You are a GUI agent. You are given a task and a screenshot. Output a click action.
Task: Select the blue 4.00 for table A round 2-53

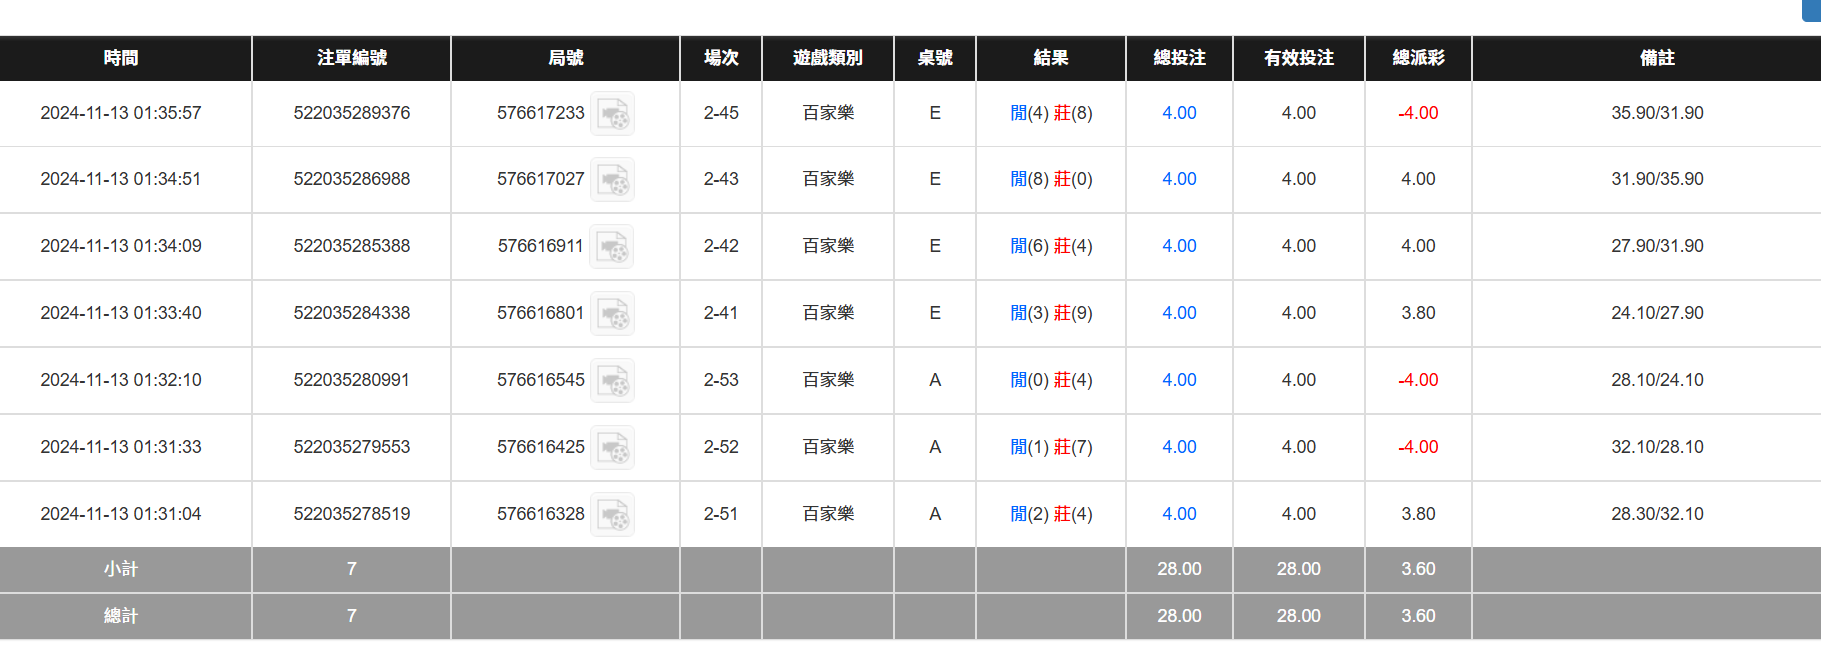coord(1179,380)
